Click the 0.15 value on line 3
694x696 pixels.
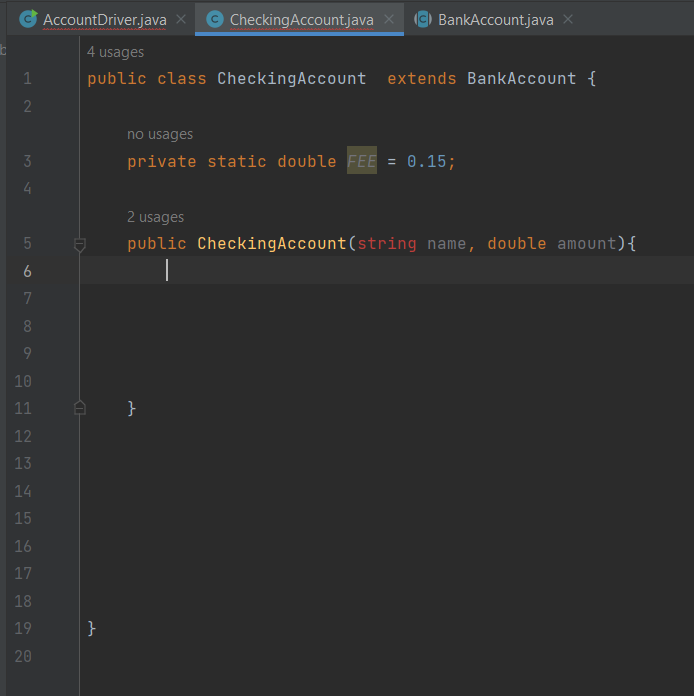[x=426, y=162]
